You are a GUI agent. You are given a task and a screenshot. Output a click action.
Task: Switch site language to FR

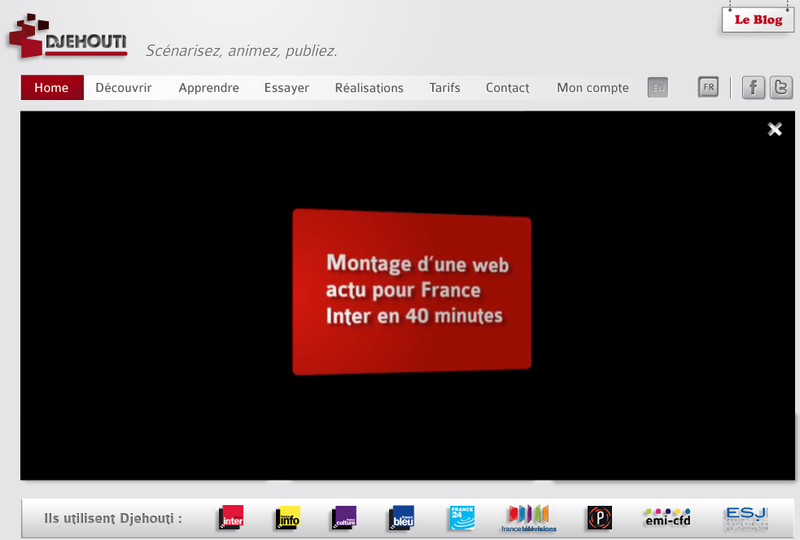point(708,88)
